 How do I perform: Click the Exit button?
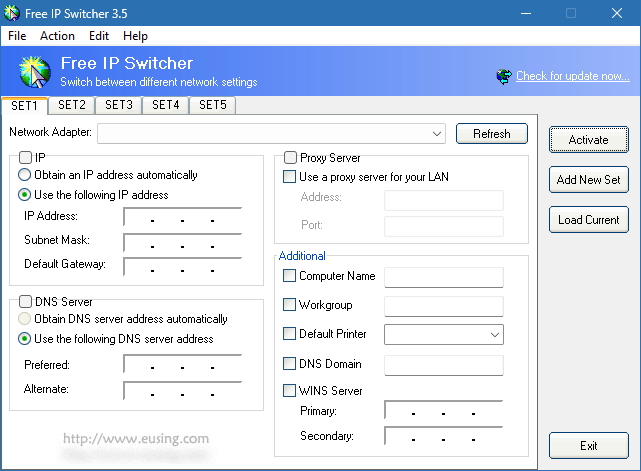pos(589,446)
